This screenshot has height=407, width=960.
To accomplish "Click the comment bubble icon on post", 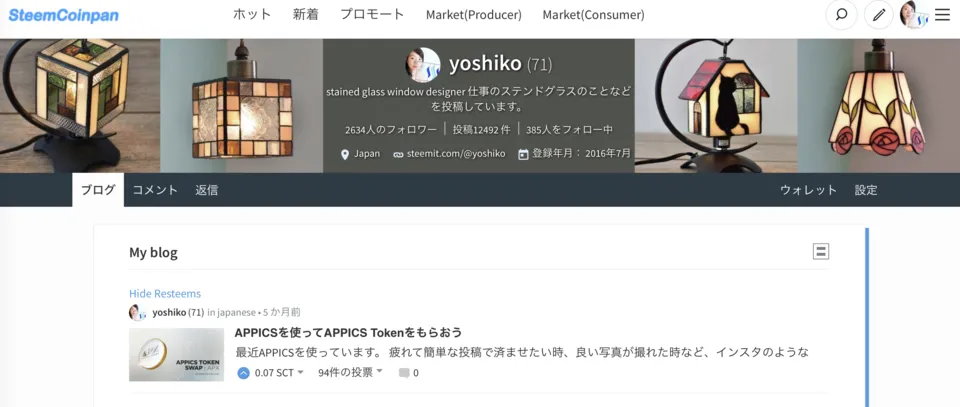I will click(404, 373).
